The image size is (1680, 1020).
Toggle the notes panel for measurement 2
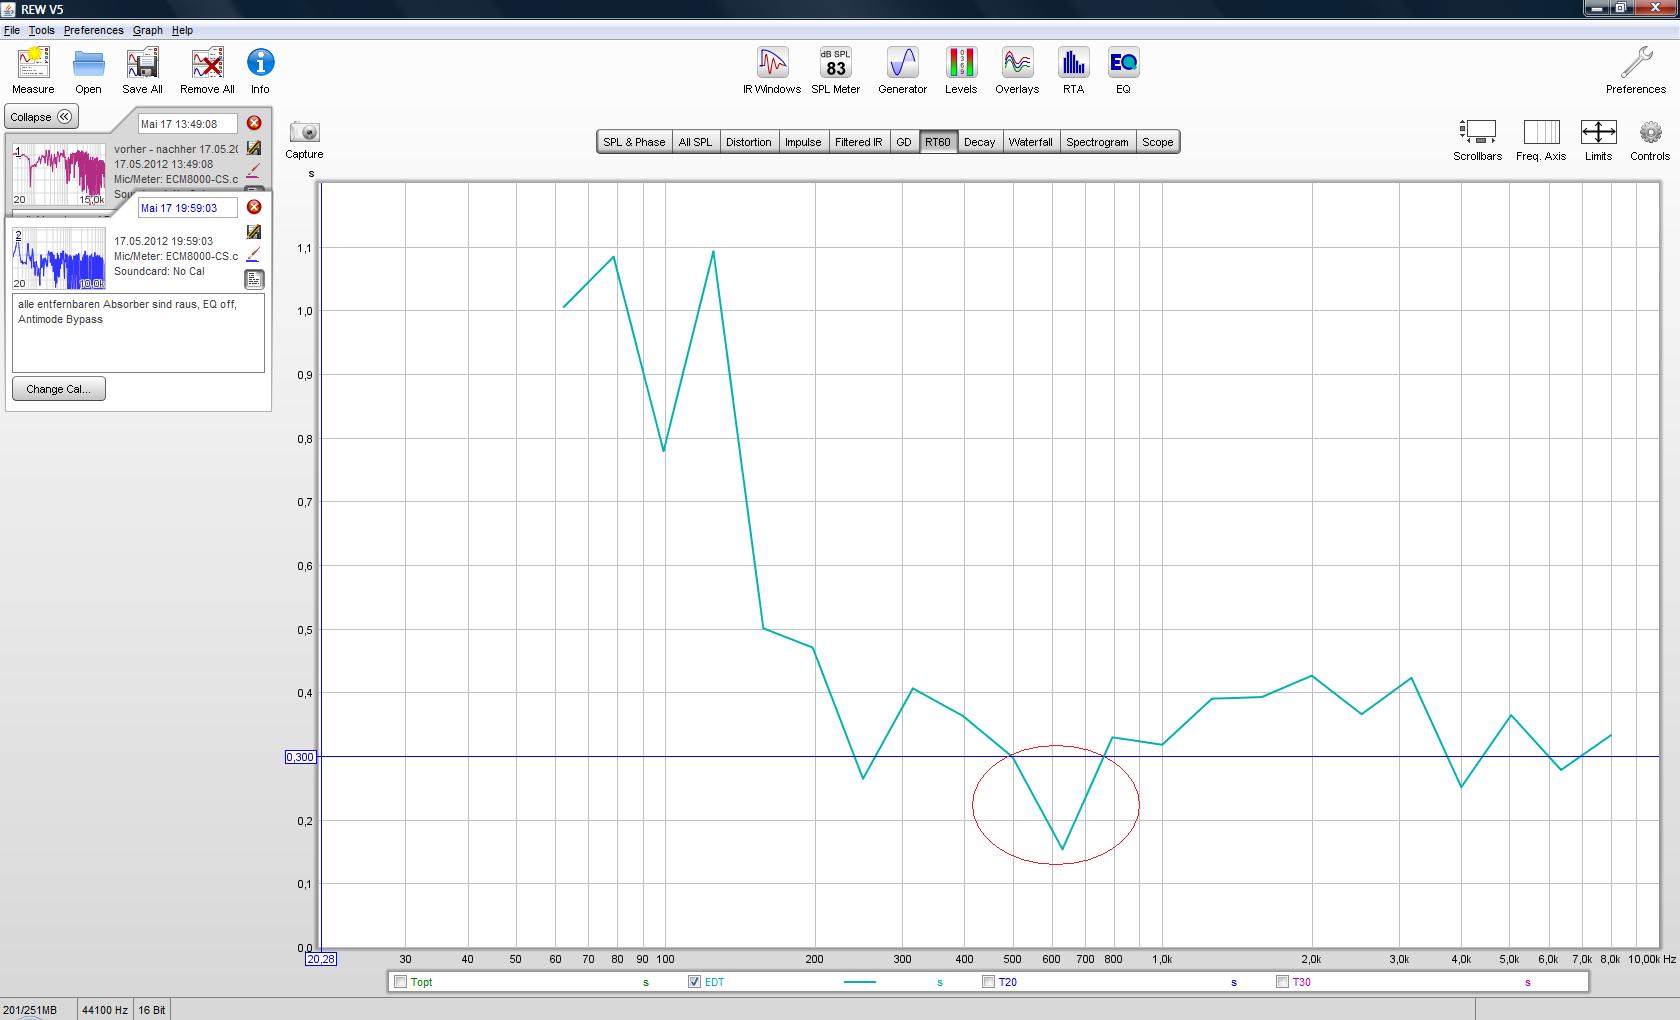254,279
